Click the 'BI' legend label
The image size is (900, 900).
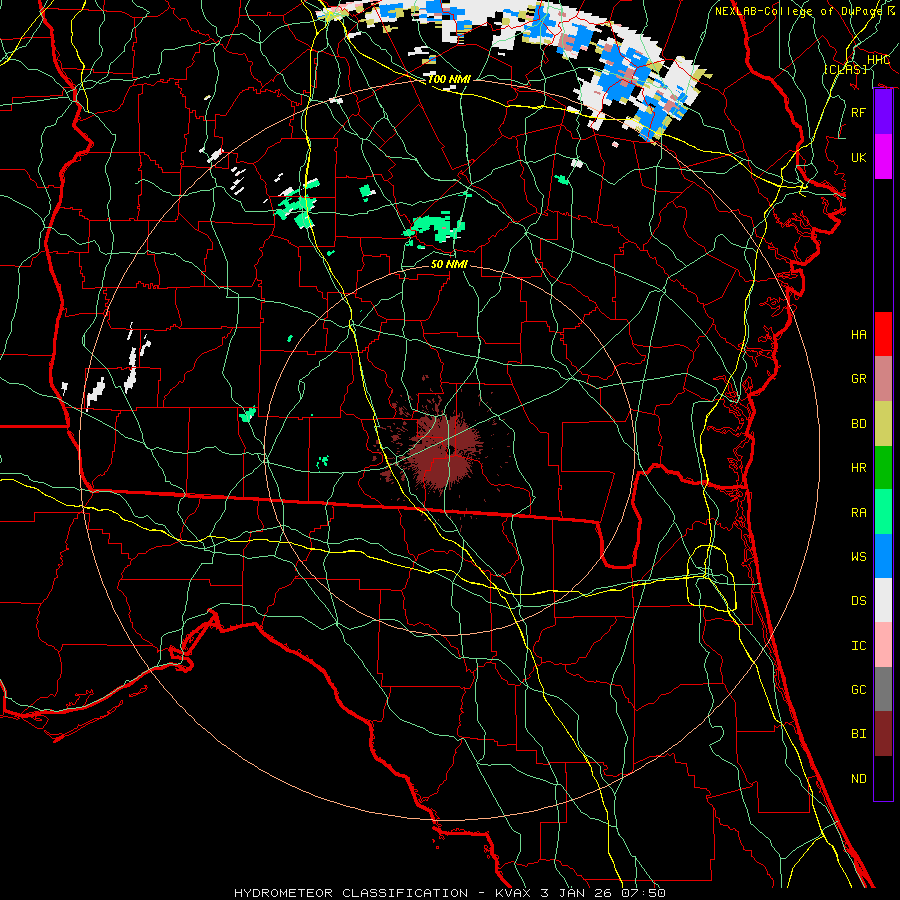(x=858, y=734)
